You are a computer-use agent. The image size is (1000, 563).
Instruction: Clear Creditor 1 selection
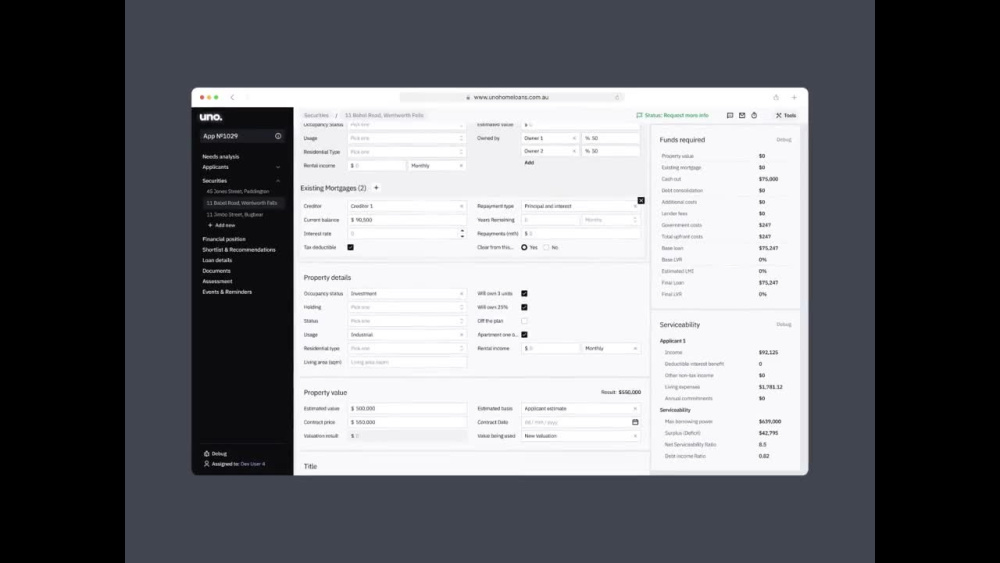point(461,206)
